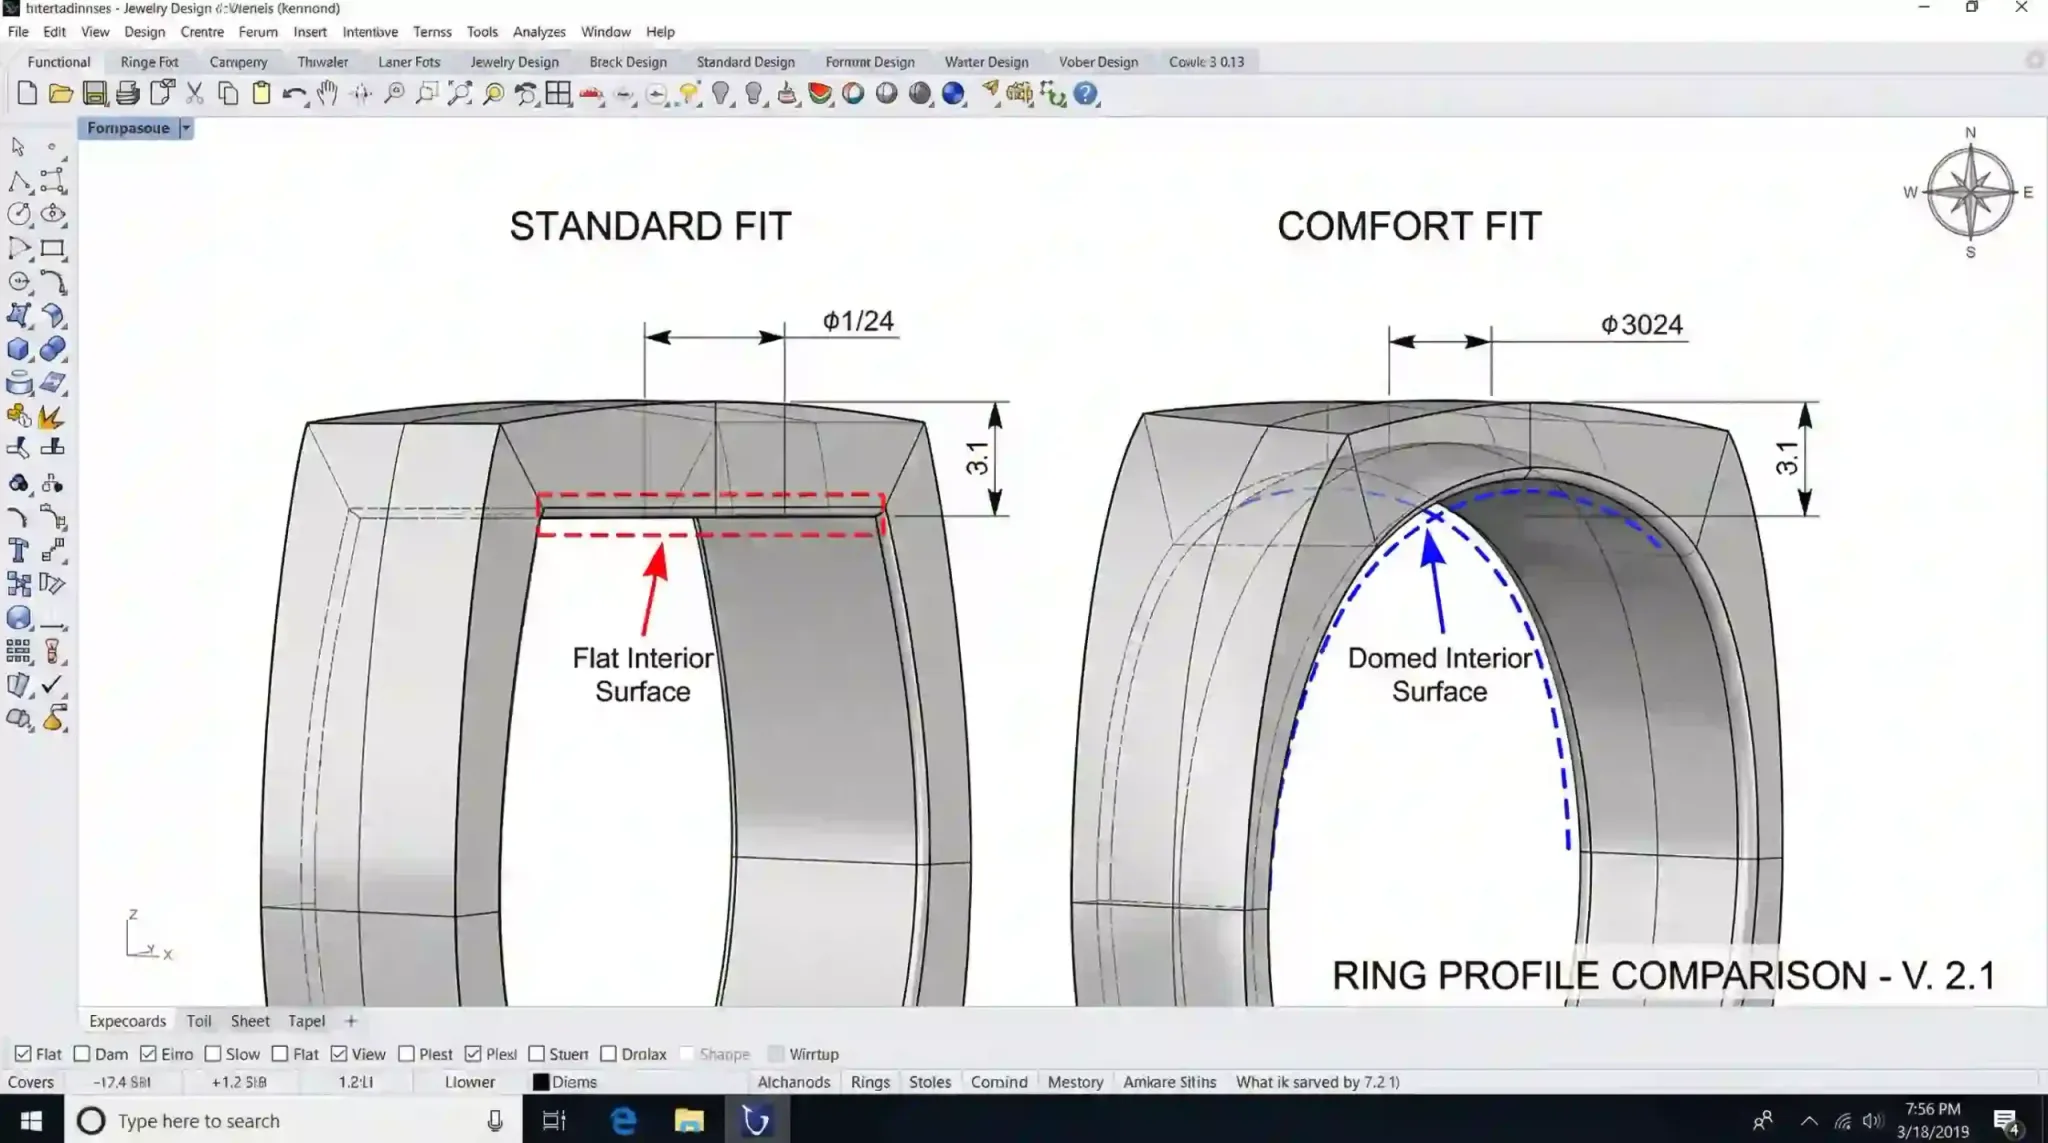Viewport: 2048px width, 1143px height.
Task: Save the model with the floppy disk icon
Action: pos(94,94)
